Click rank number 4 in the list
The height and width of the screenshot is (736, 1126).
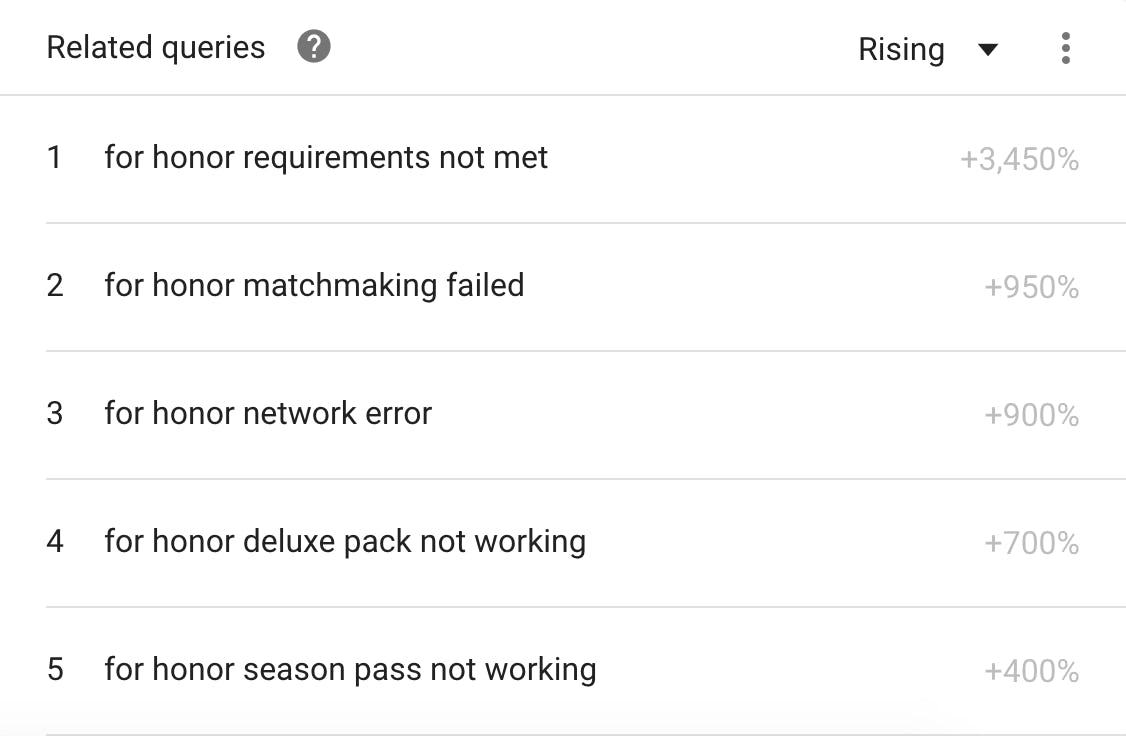point(55,542)
